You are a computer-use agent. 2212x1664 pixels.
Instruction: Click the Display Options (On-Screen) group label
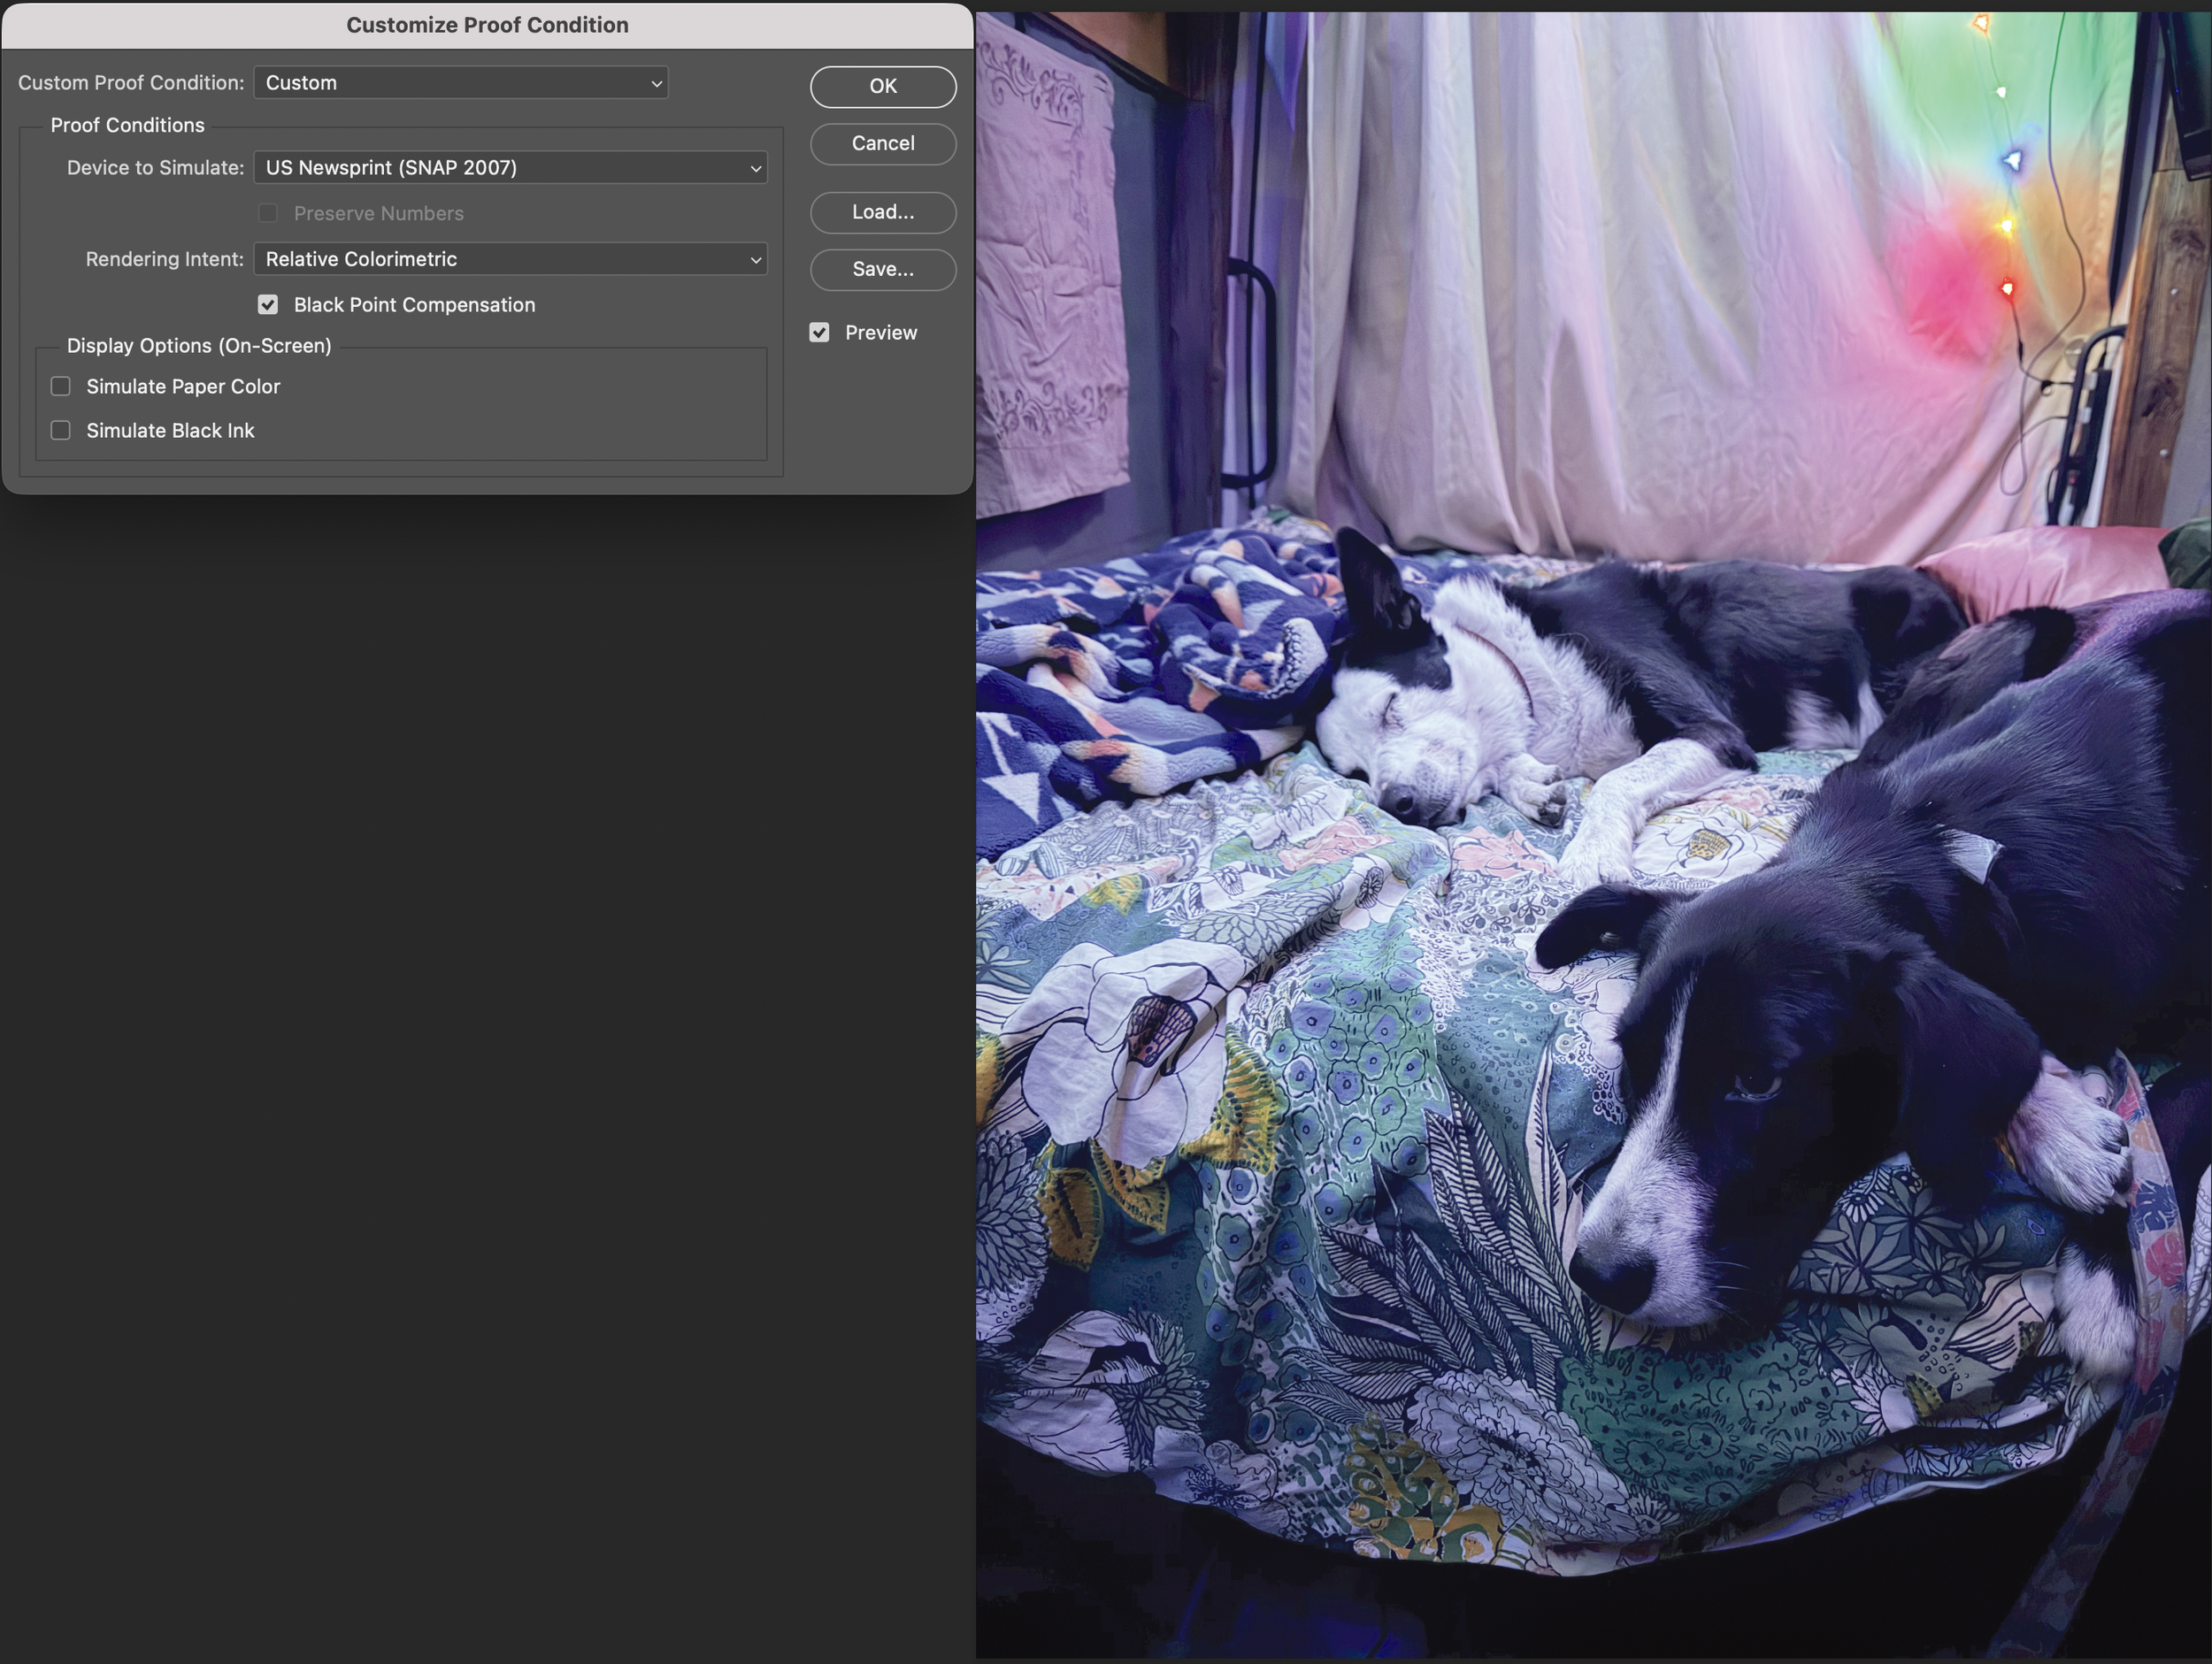(x=199, y=346)
